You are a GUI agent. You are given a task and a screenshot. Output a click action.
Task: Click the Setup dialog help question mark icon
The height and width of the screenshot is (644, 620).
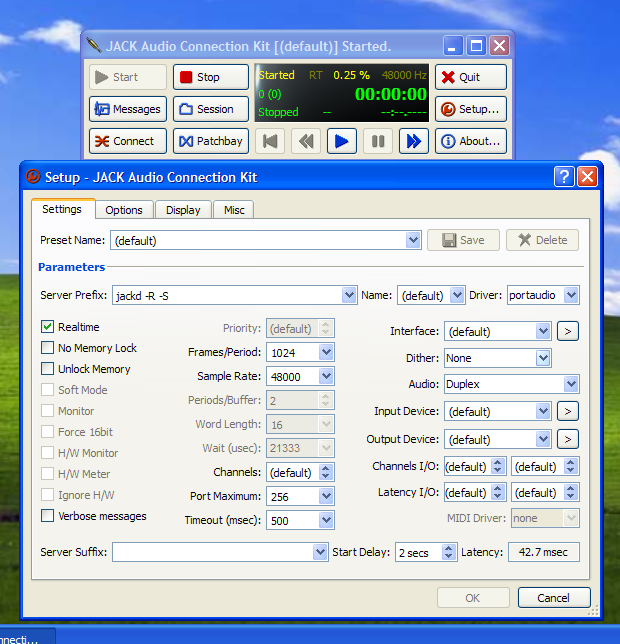tap(564, 177)
